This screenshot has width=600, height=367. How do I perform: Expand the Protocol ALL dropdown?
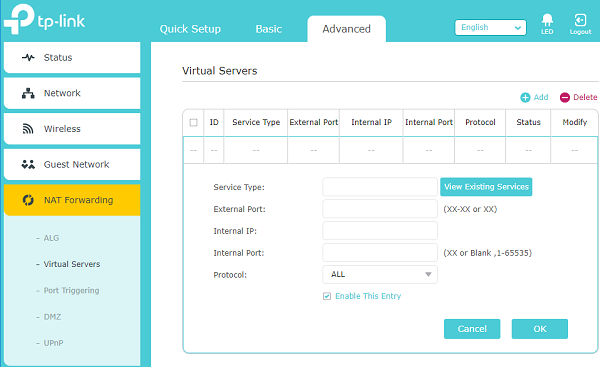380,274
